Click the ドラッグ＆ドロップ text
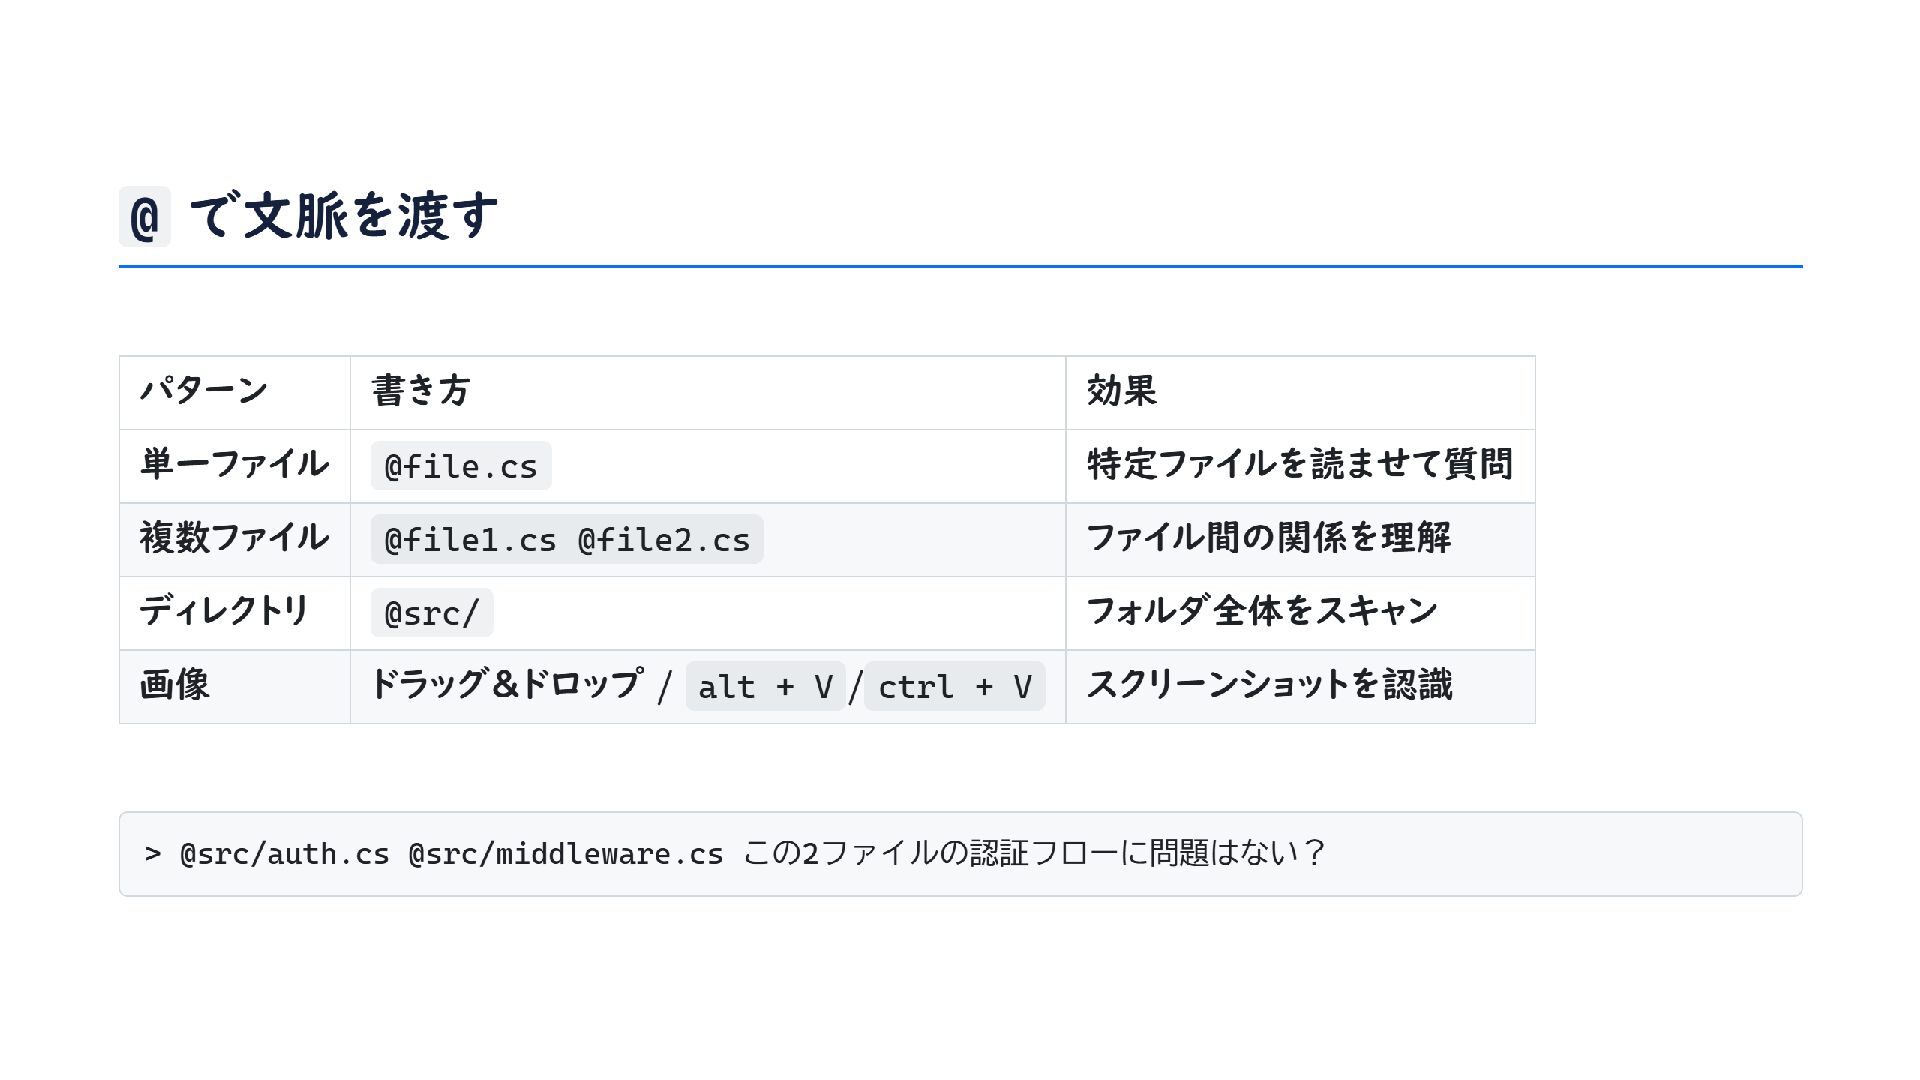 coord(507,685)
